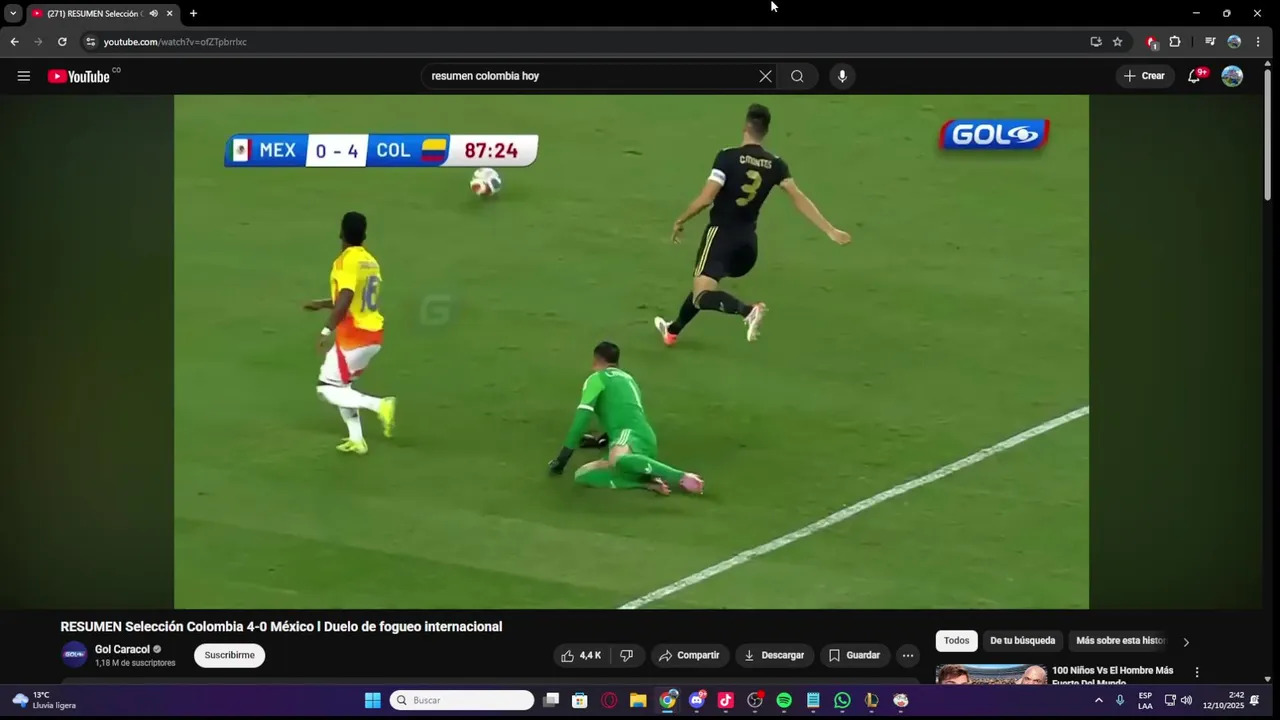This screenshot has width=1280, height=720.
Task: Show hidden system tray icons chevron
Action: (x=1098, y=700)
